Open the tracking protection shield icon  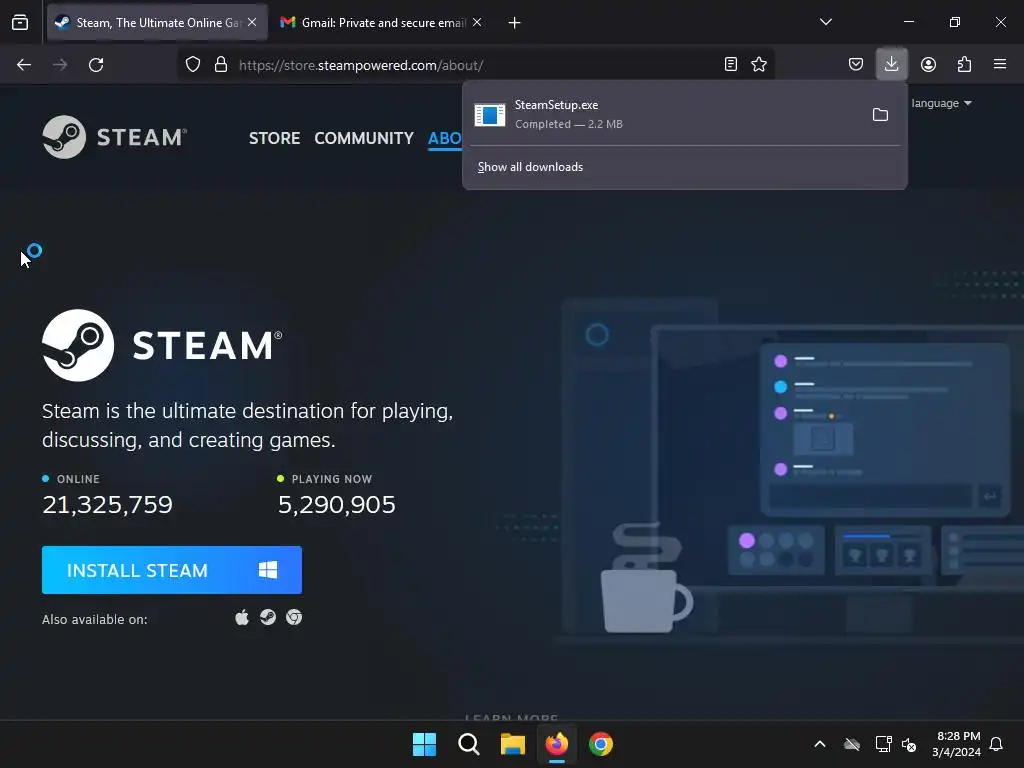tap(193, 65)
